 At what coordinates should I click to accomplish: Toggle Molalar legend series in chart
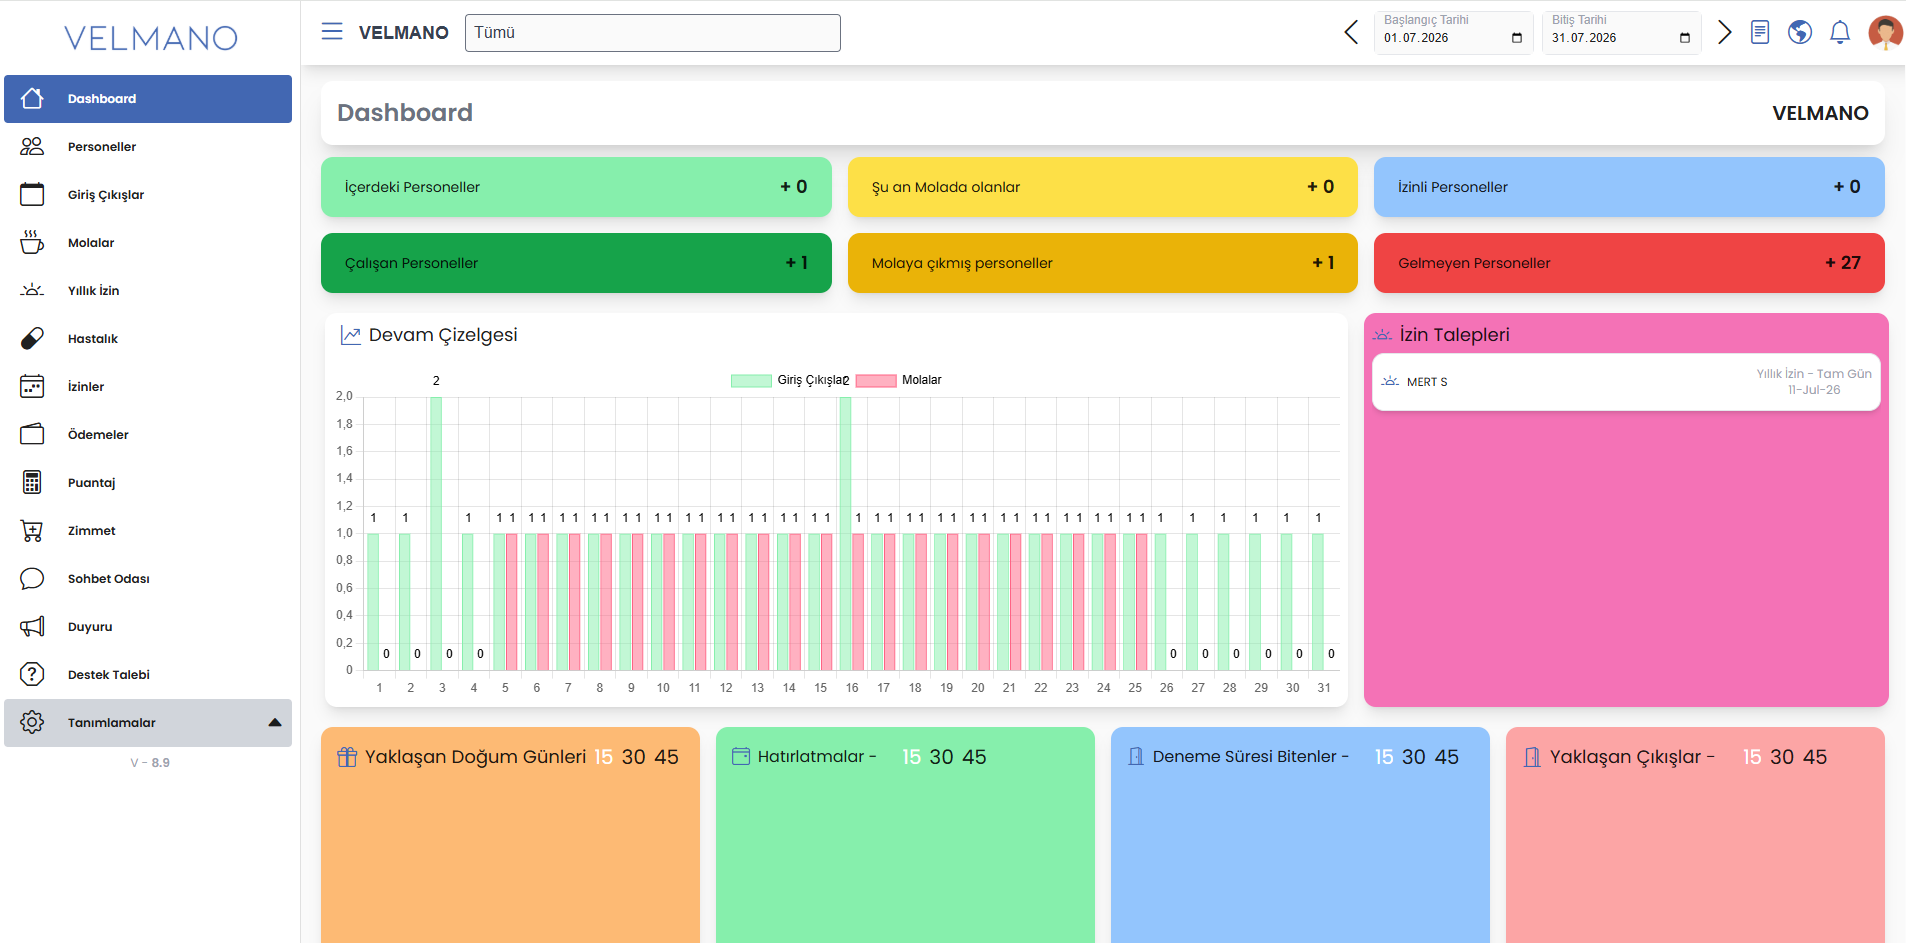point(899,380)
